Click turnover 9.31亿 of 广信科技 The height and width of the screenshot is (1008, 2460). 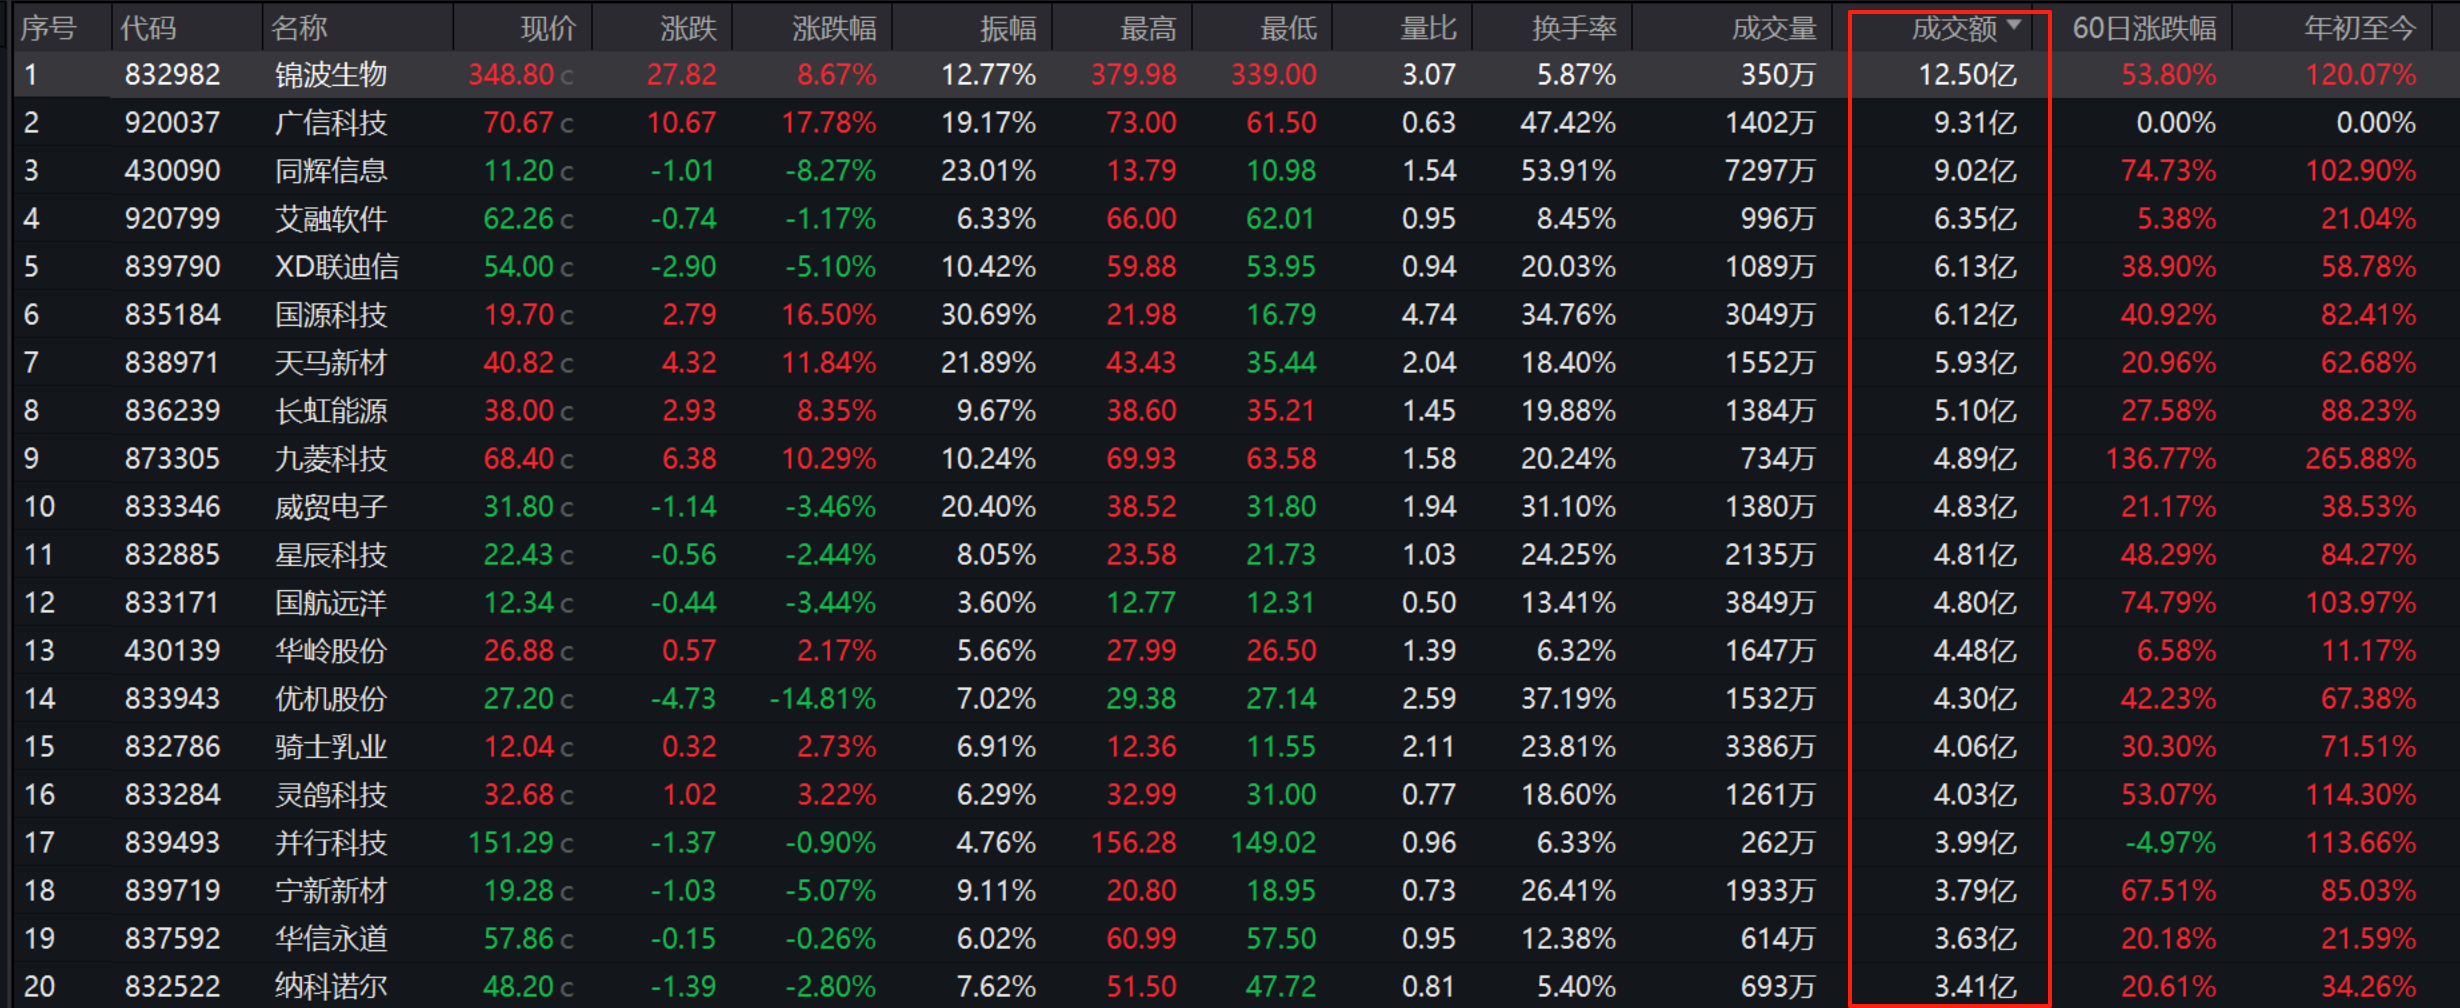(1975, 123)
